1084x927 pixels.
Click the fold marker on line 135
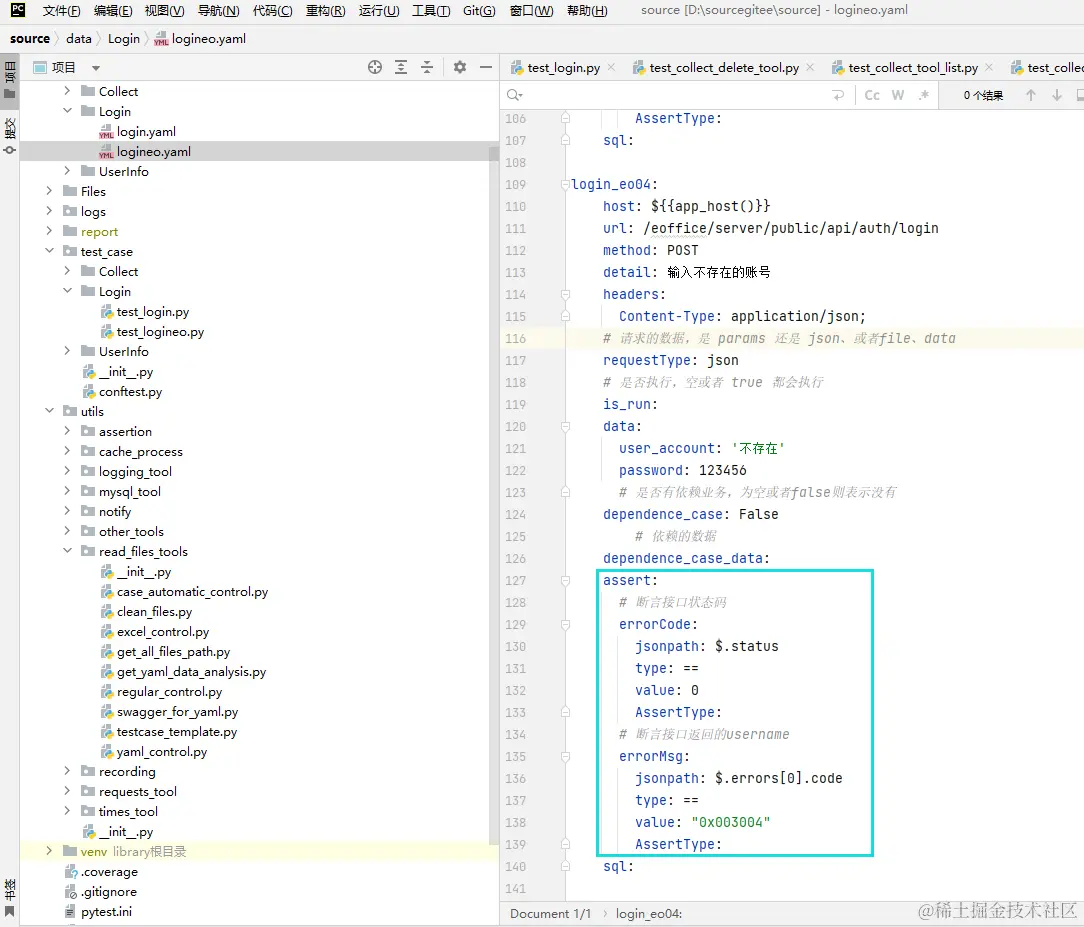click(566, 756)
